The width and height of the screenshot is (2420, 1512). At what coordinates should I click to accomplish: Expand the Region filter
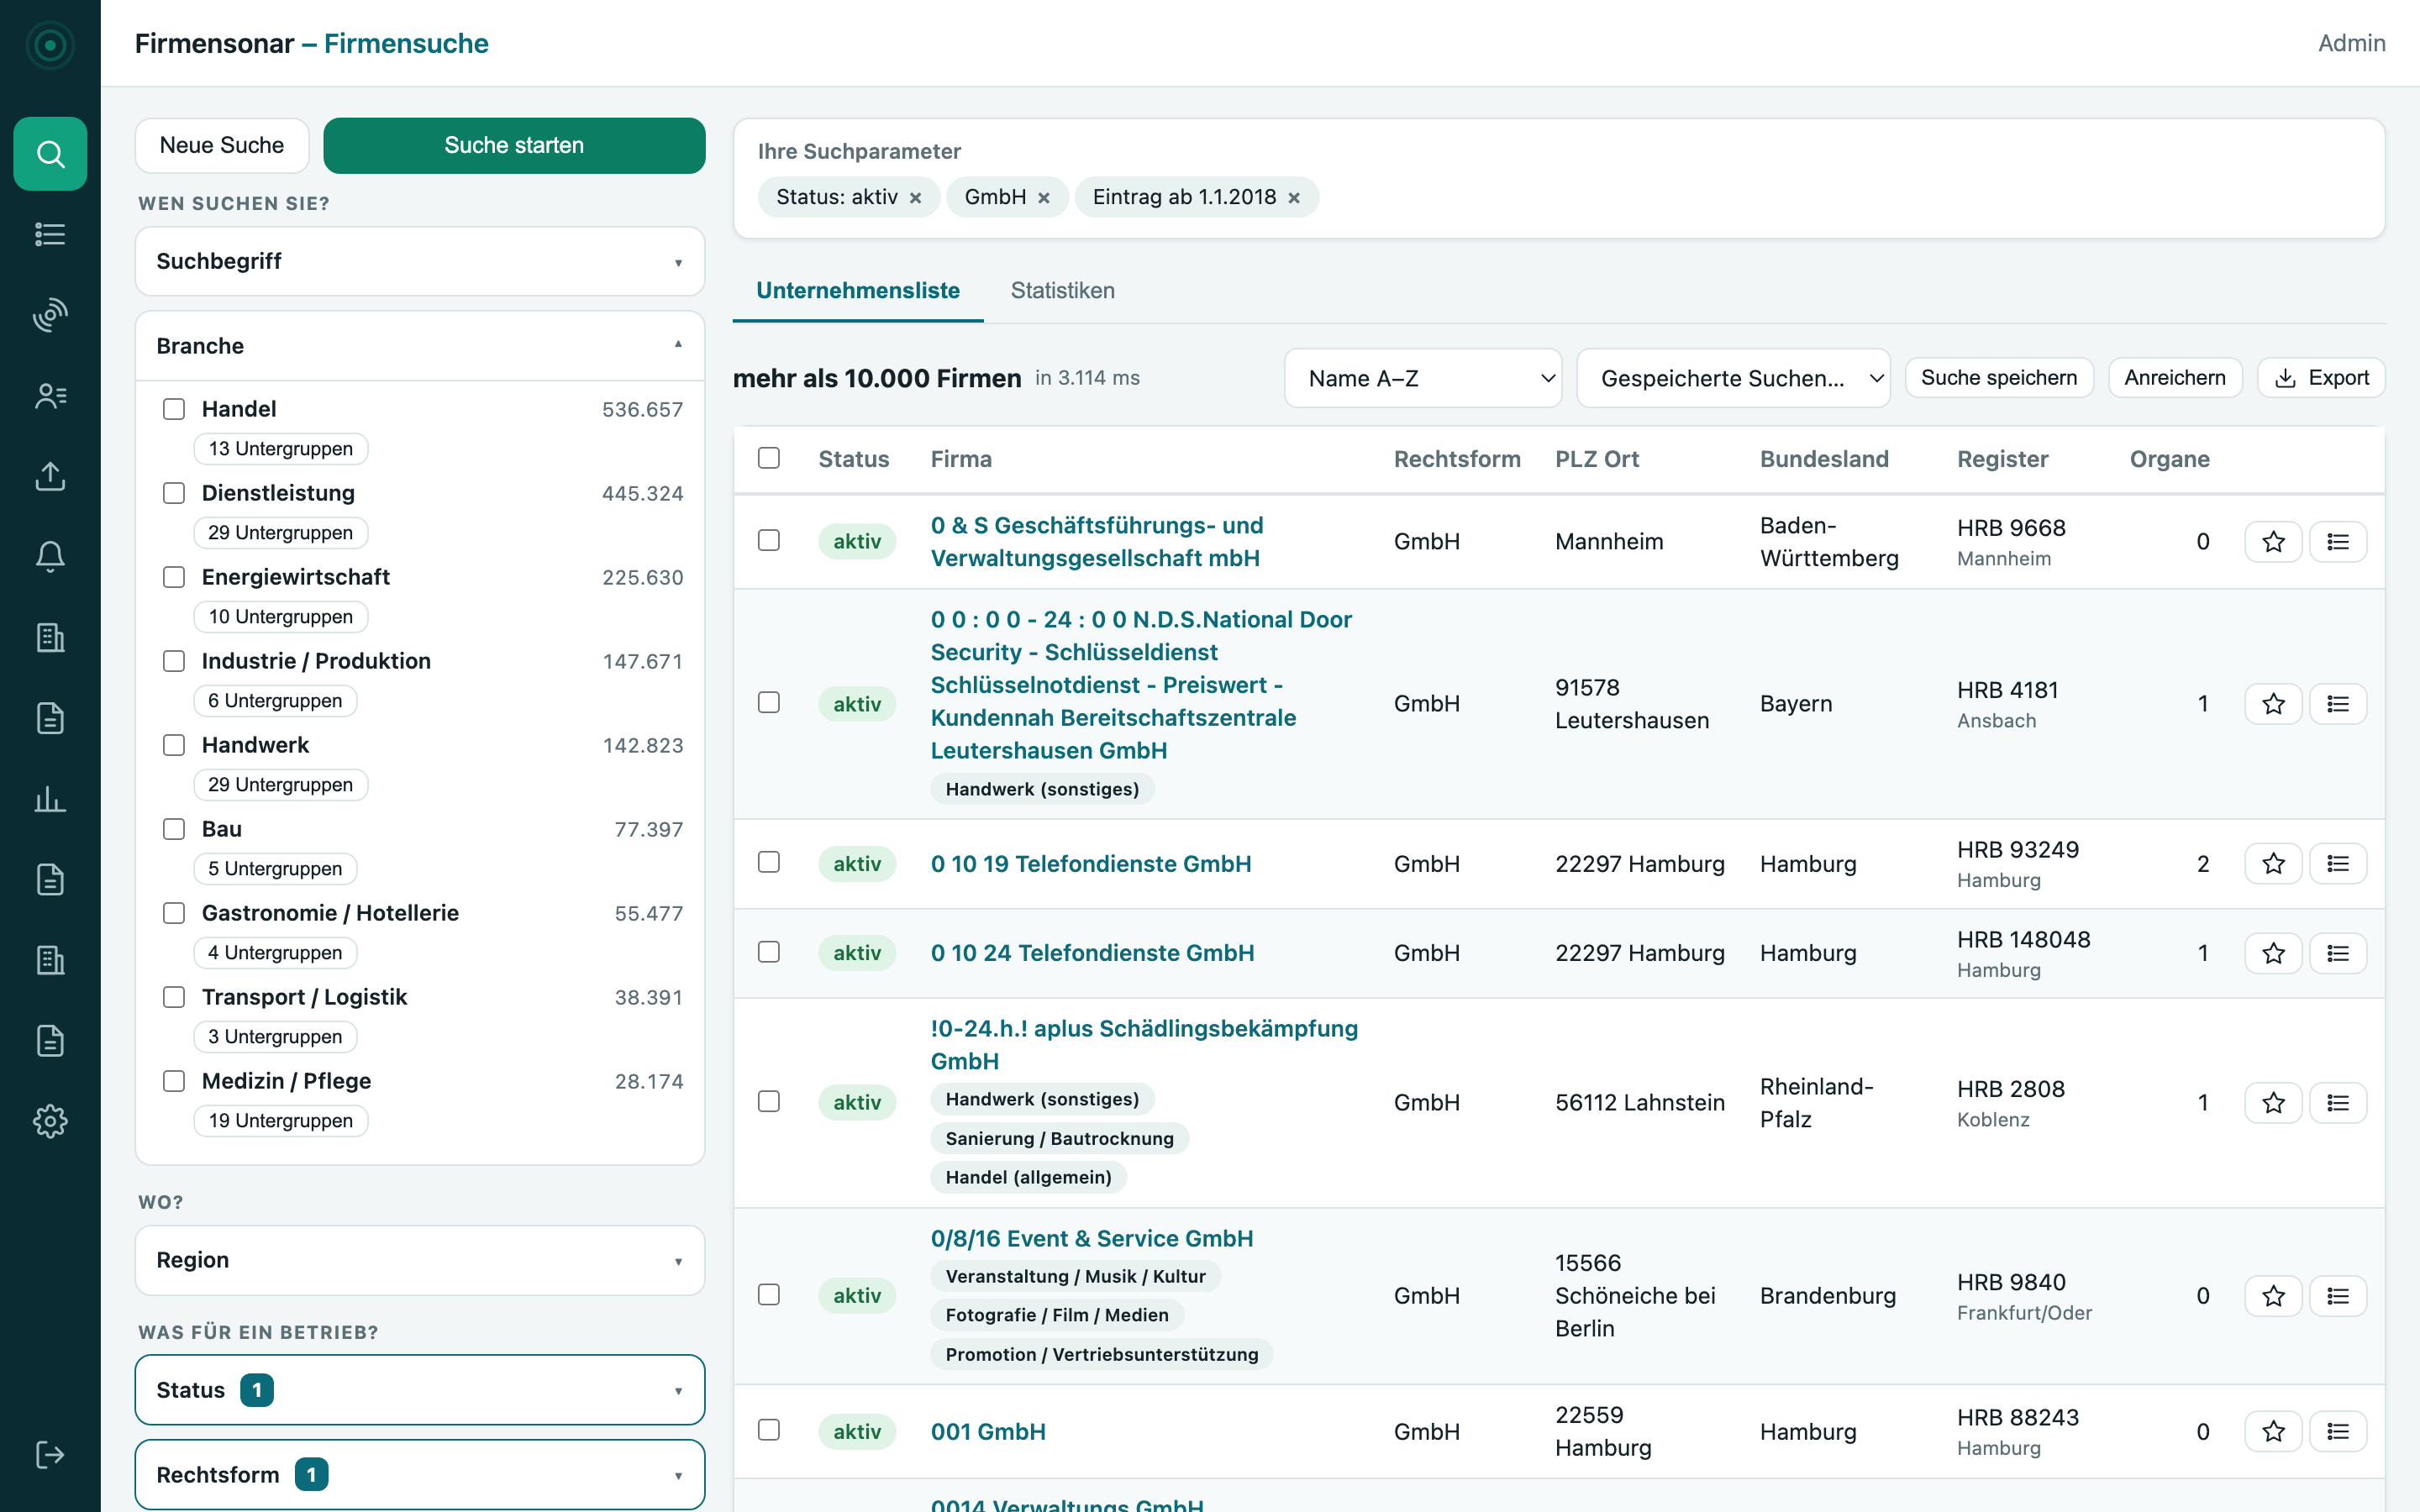420,1260
